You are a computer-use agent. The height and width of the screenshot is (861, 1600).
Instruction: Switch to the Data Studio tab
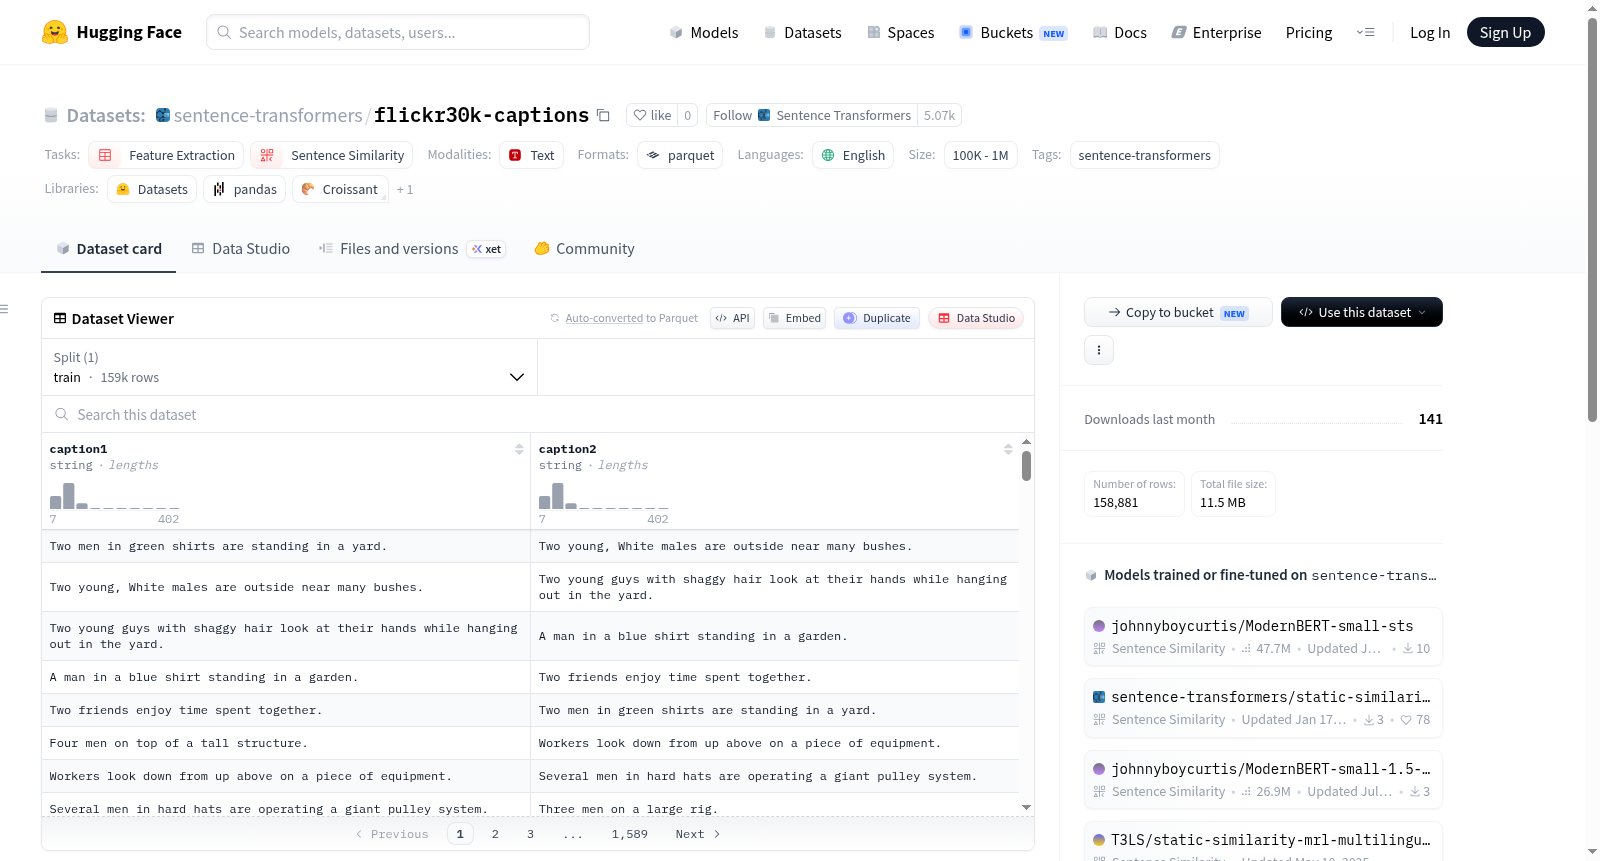pos(240,249)
